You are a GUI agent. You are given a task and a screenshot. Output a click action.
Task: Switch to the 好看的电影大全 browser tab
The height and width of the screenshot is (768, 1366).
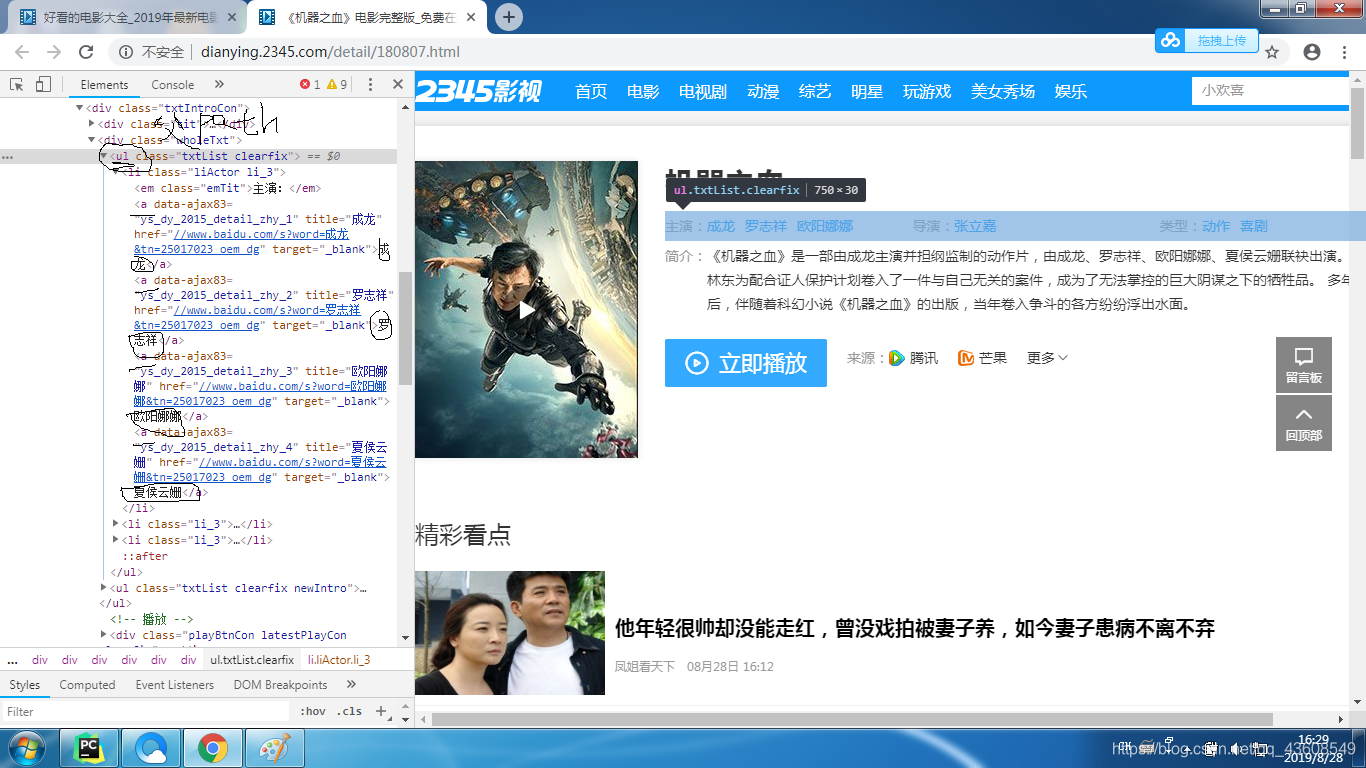[x=128, y=17]
